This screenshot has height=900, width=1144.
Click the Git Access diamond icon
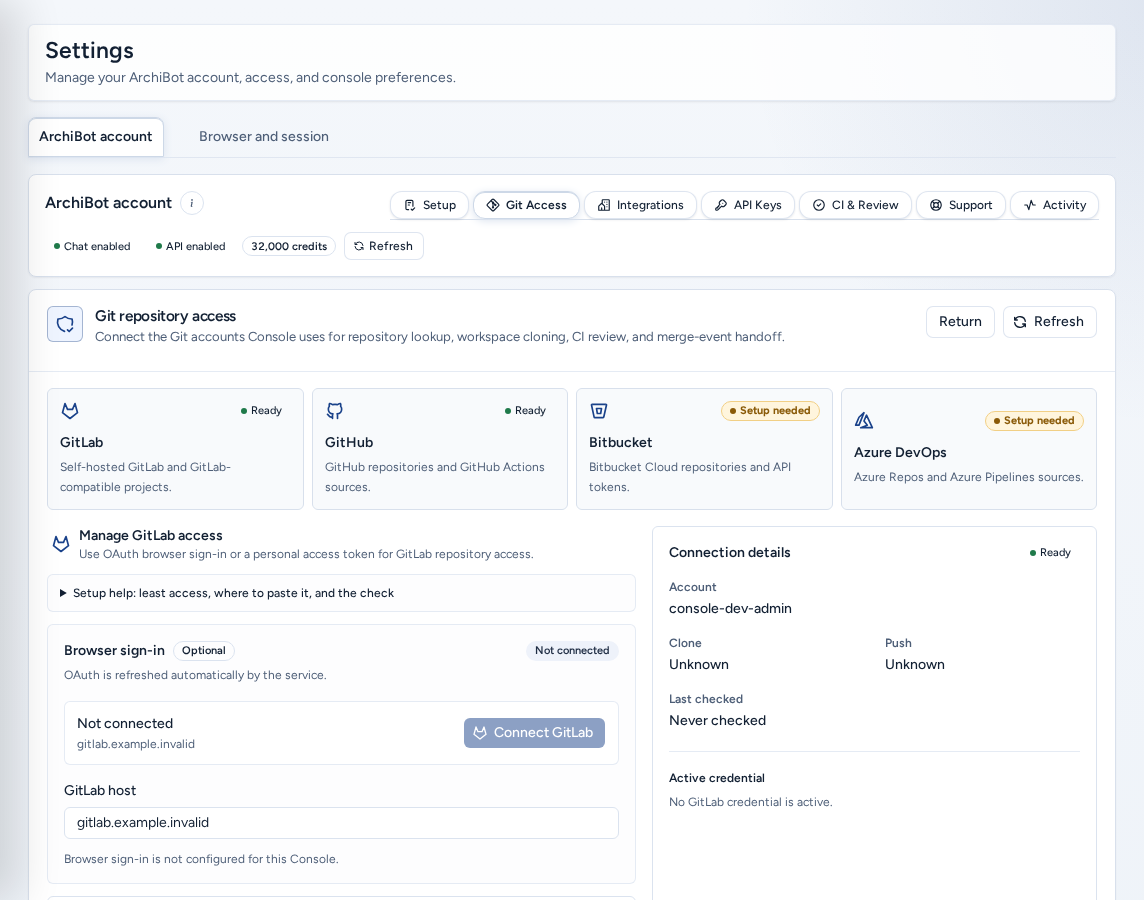493,205
